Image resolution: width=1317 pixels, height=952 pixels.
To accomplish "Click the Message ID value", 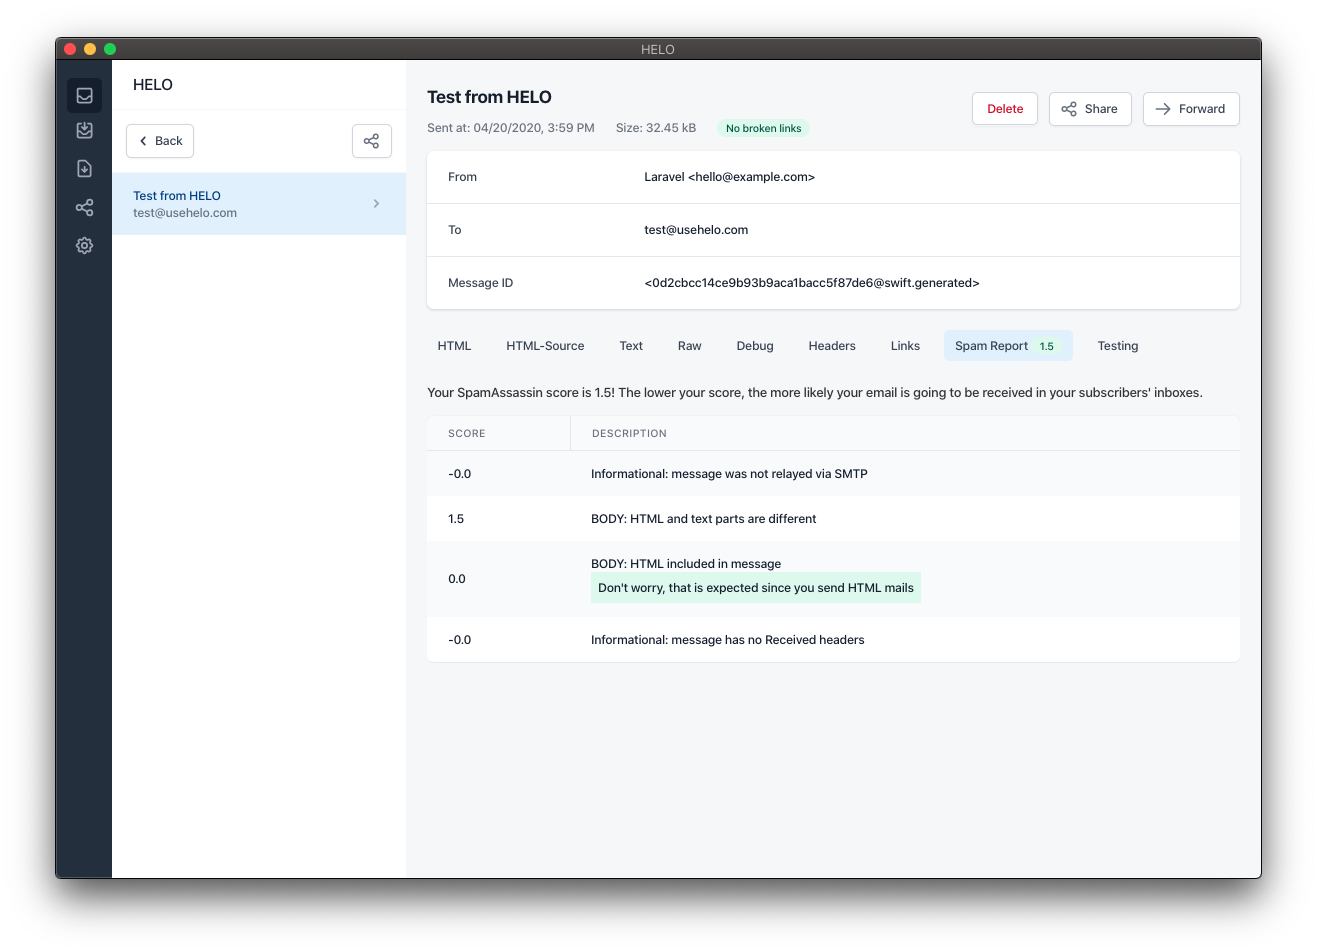I will pos(811,283).
